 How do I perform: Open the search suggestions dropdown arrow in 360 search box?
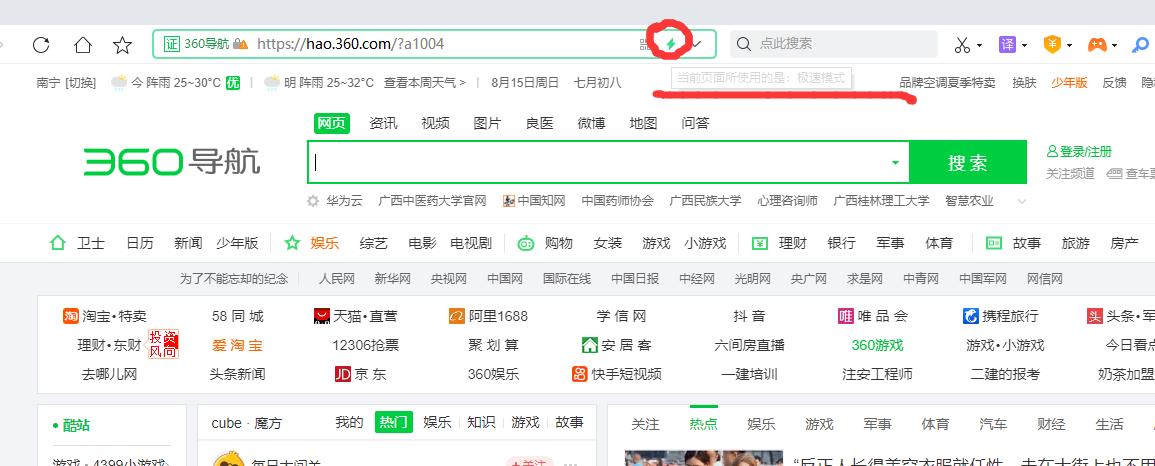pos(894,162)
